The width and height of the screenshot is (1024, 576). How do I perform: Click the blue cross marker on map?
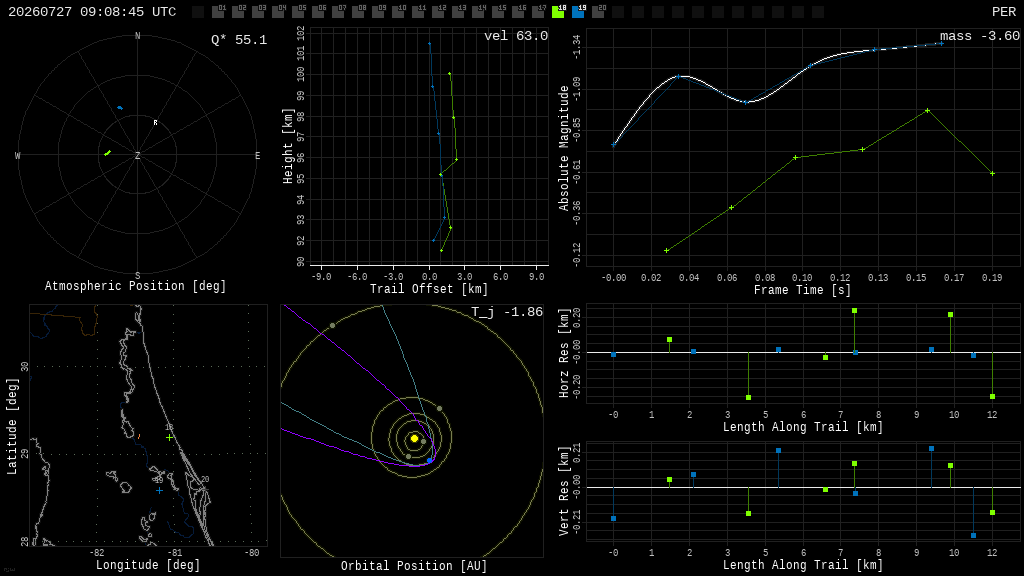point(159,490)
